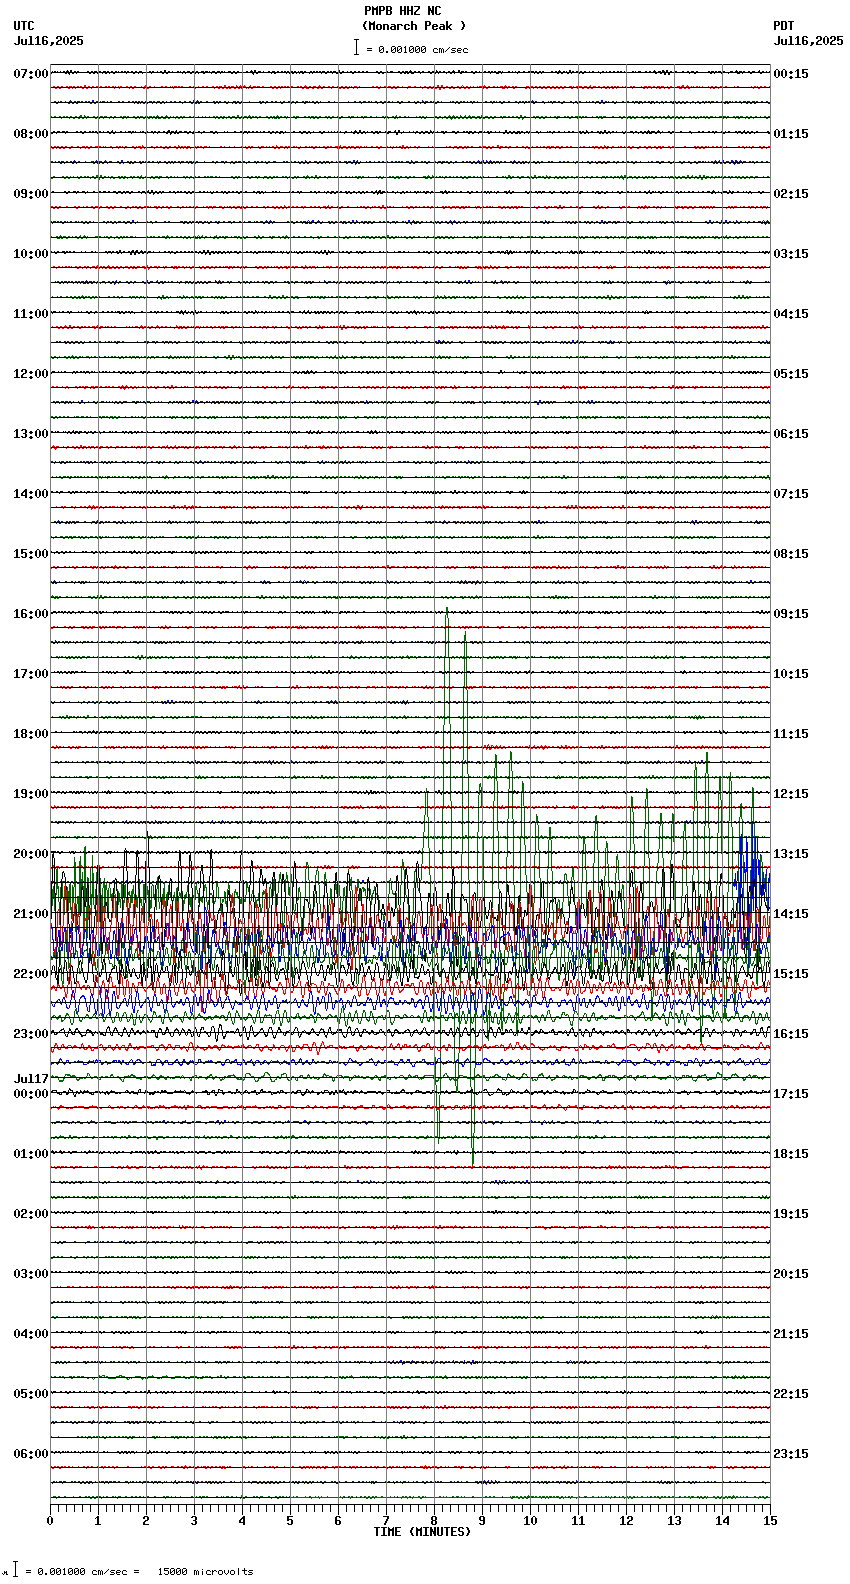Click the '12:00' UTC time label
The width and height of the screenshot is (850, 1584).
click(x=31, y=374)
